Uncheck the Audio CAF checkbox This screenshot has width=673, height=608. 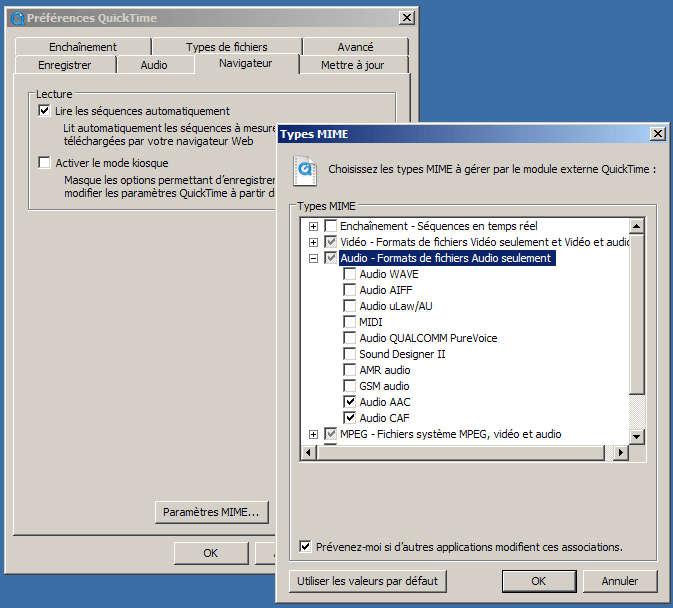350,418
